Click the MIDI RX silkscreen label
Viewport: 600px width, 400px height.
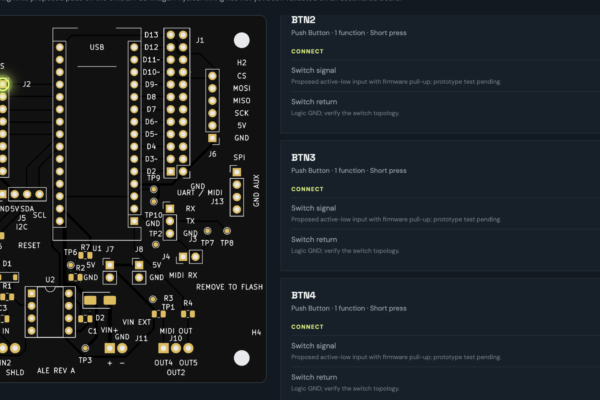(183, 275)
